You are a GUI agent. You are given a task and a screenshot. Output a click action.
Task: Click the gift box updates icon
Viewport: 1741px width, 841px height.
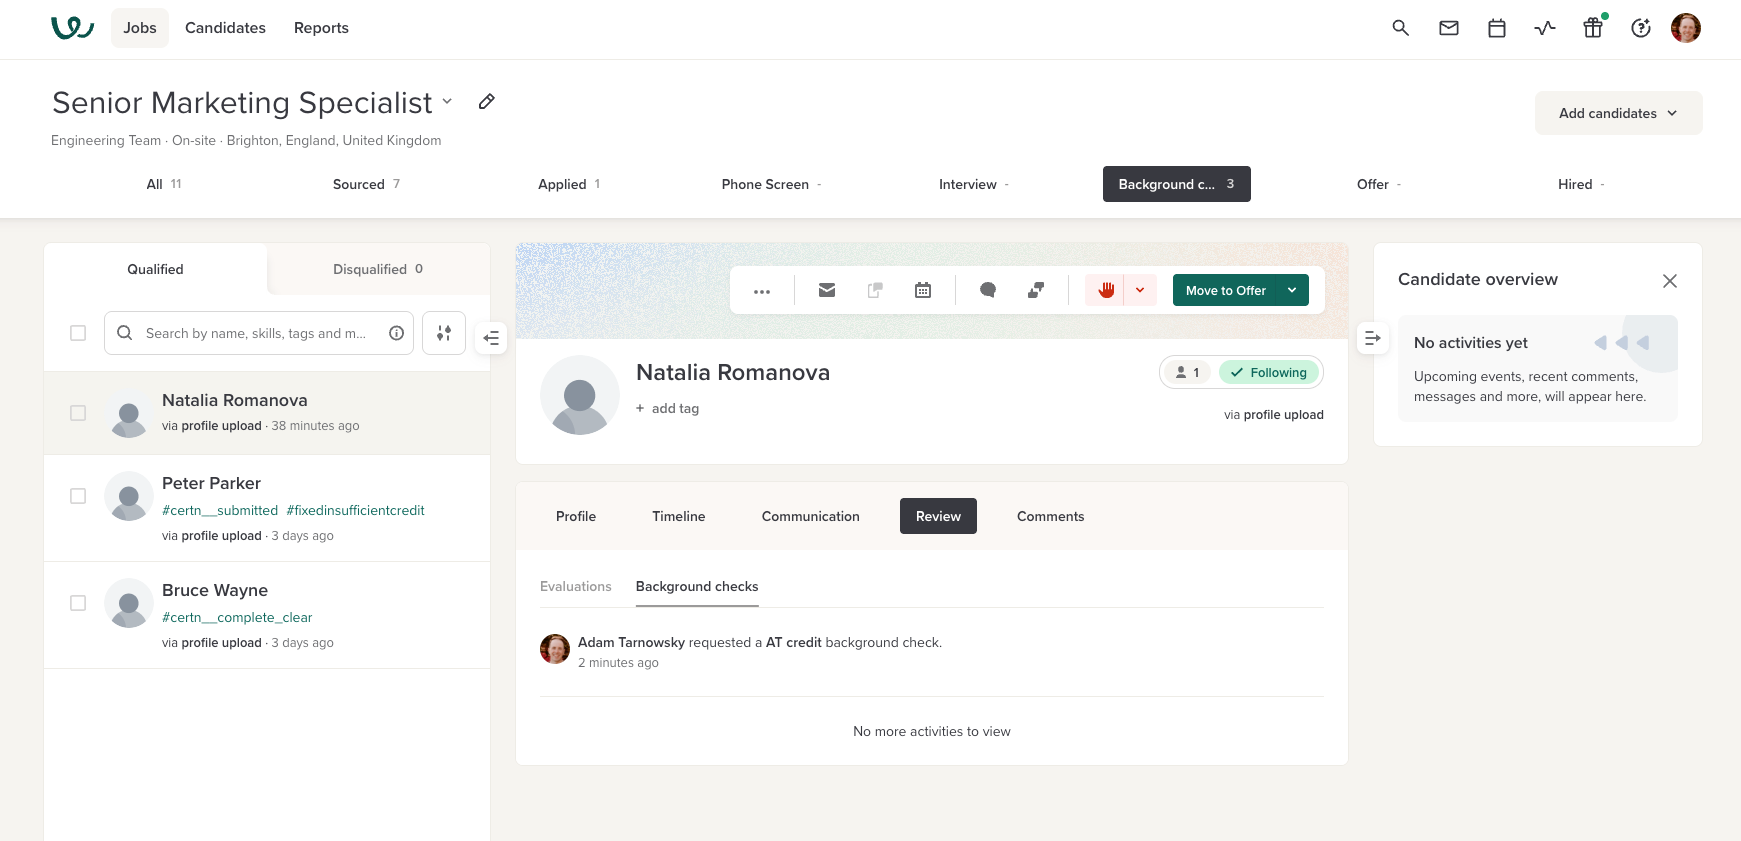(1592, 28)
